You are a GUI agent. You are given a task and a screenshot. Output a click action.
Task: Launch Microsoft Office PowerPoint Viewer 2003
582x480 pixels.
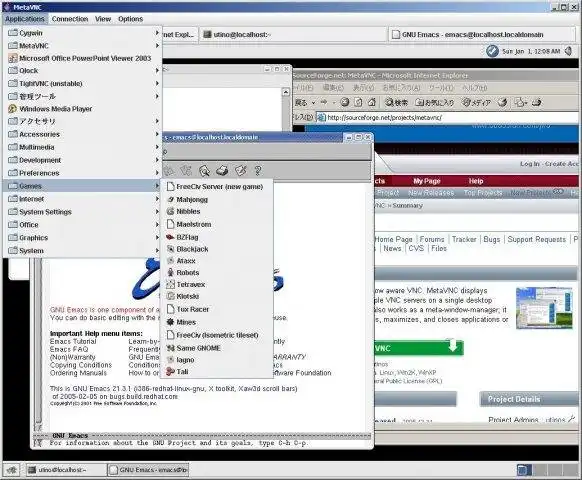tap(83, 58)
